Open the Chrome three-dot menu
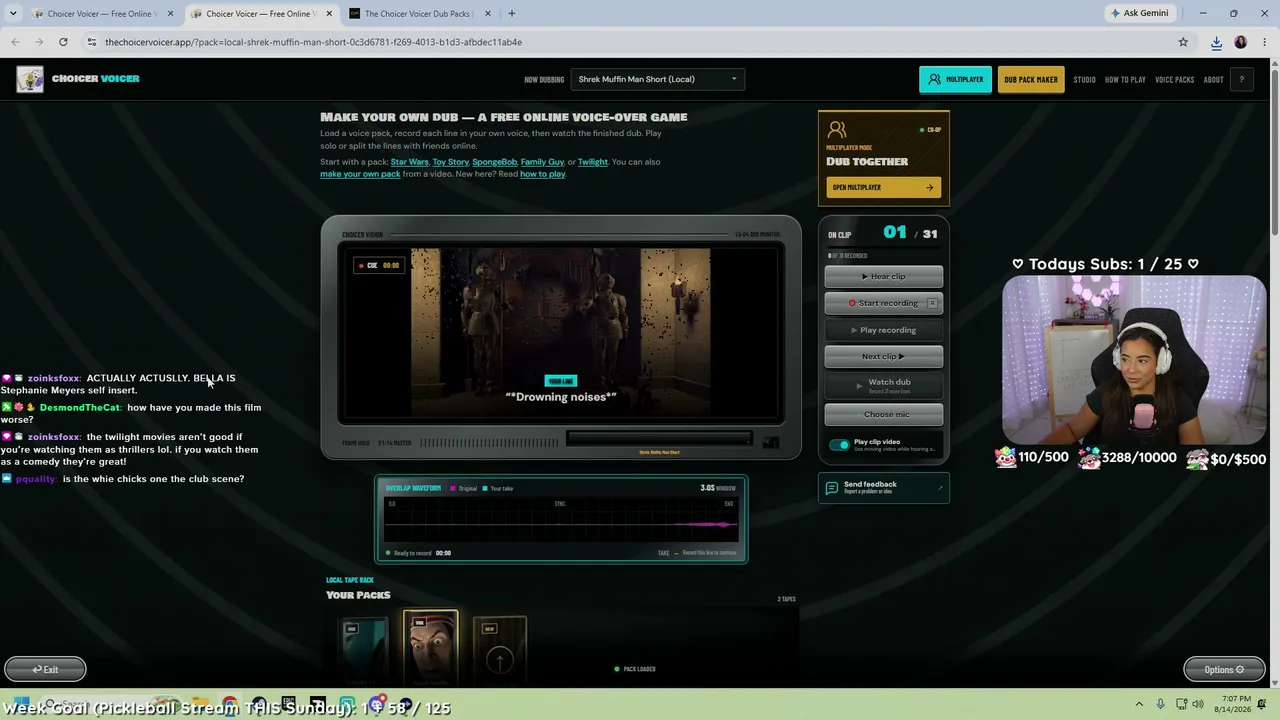Image resolution: width=1280 pixels, height=720 pixels. 1264,42
